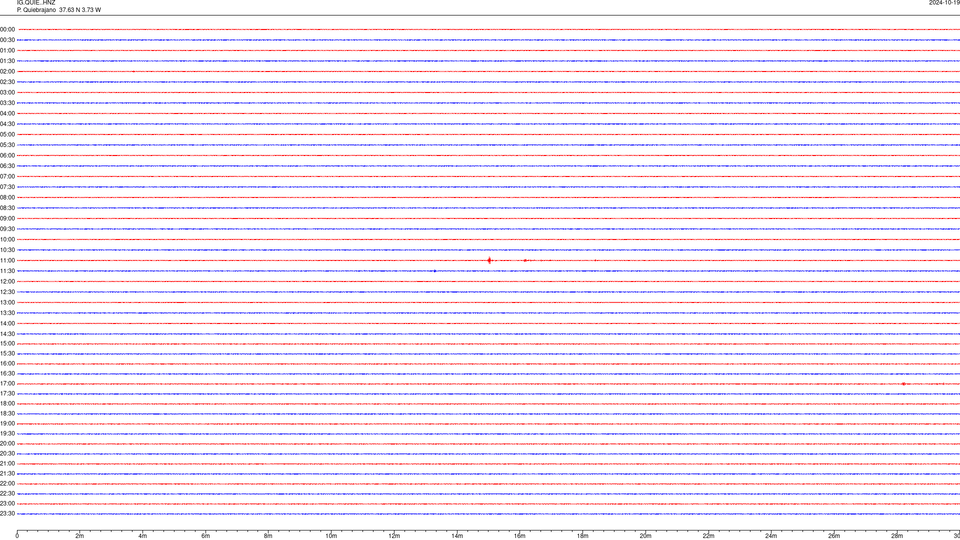Click the small red event after the 11:00 spike
The height and width of the screenshot is (540, 960).
[x=525, y=261]
